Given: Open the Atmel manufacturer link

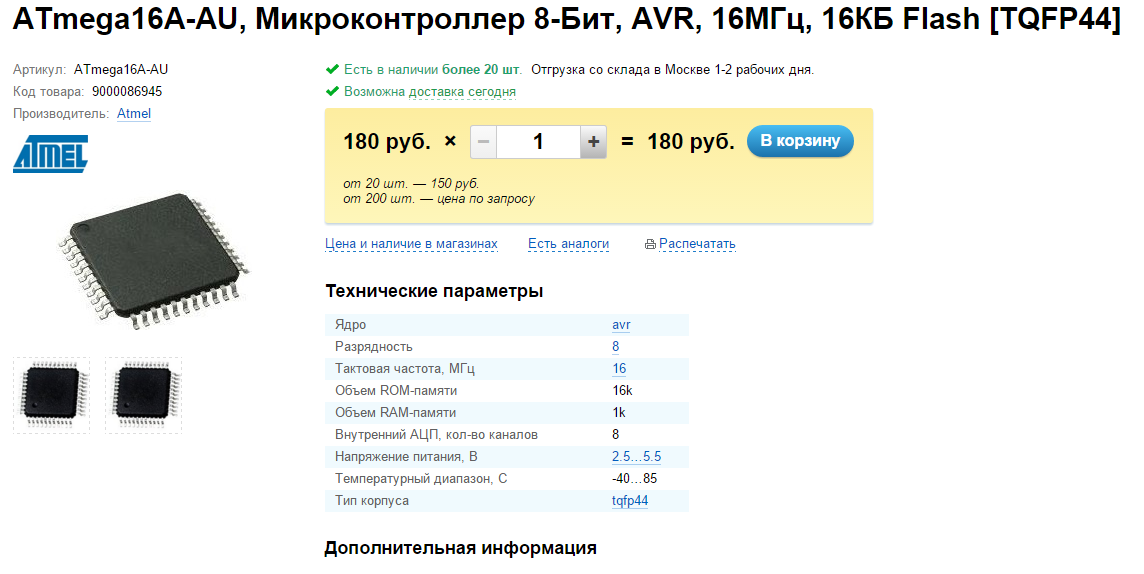Looking at the screenshot, I should (x=134, y=114).
